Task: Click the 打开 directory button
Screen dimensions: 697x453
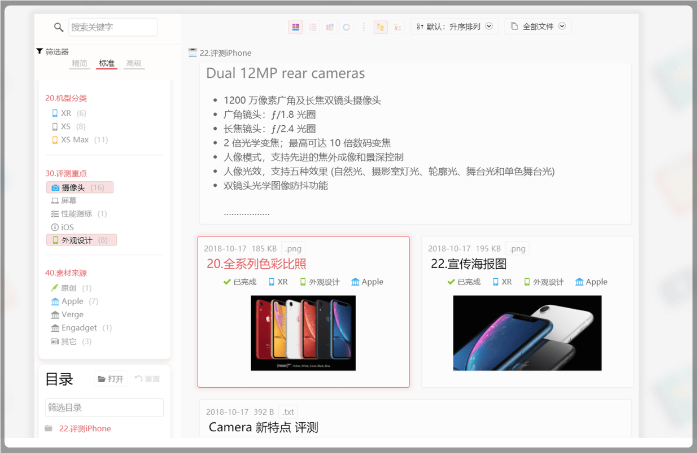Action: pyautogui.click(x=110, y=379)
